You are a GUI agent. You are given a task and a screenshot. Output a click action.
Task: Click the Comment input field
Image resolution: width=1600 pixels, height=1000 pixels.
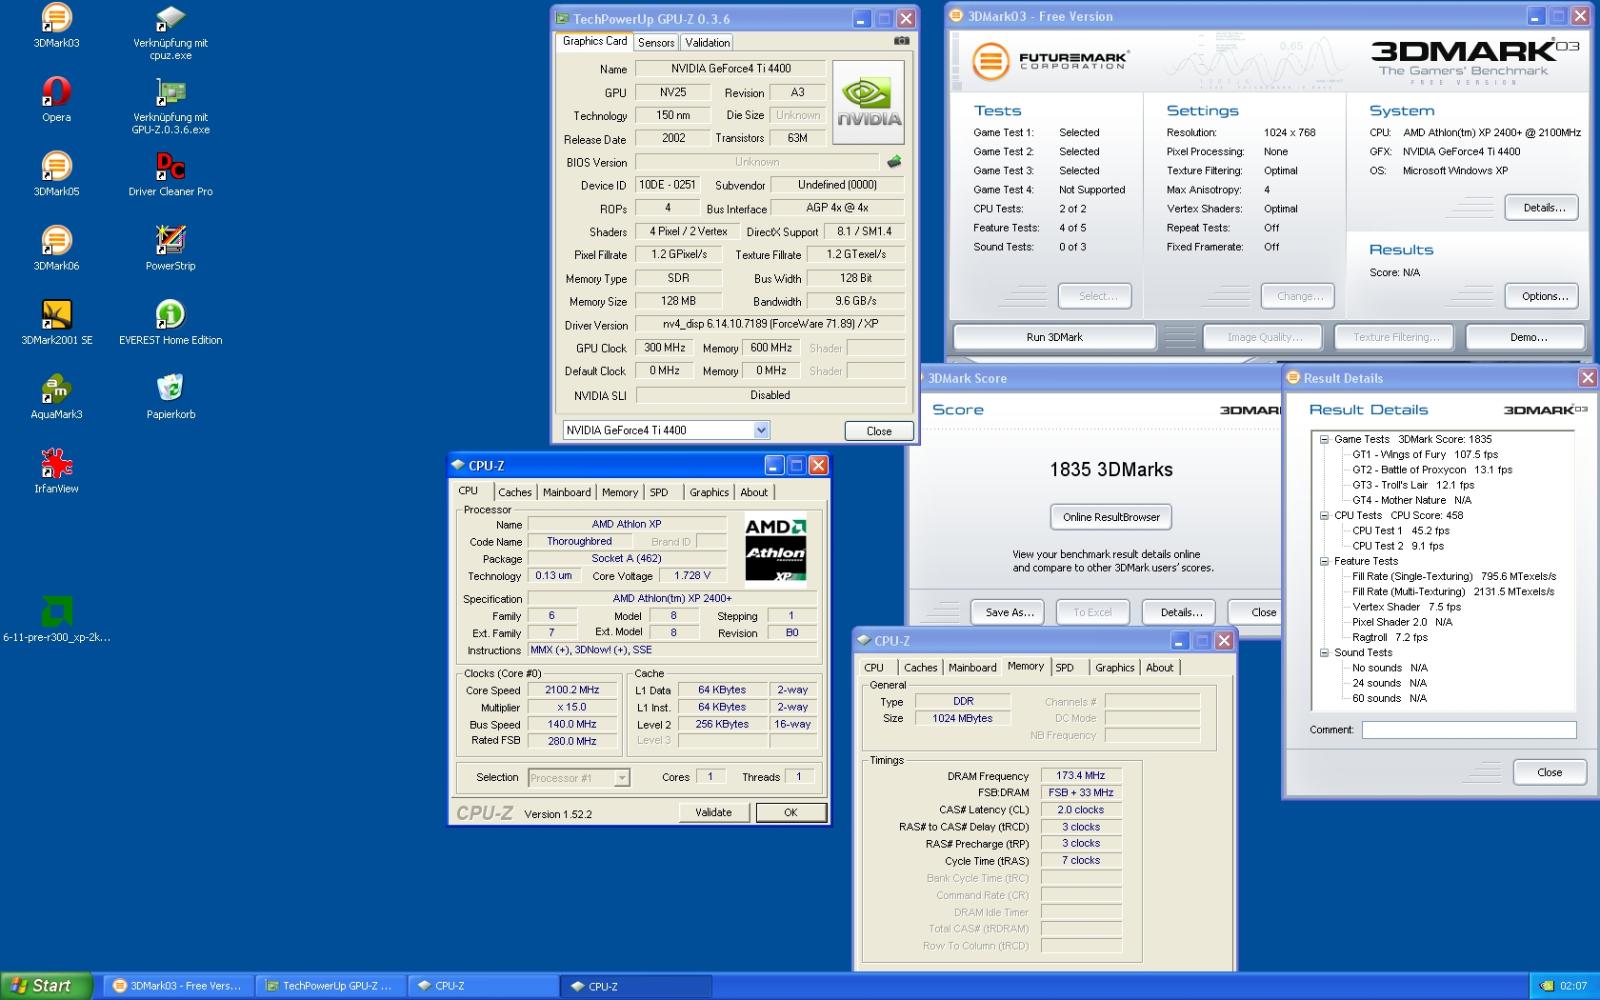tap(1468, 730)
